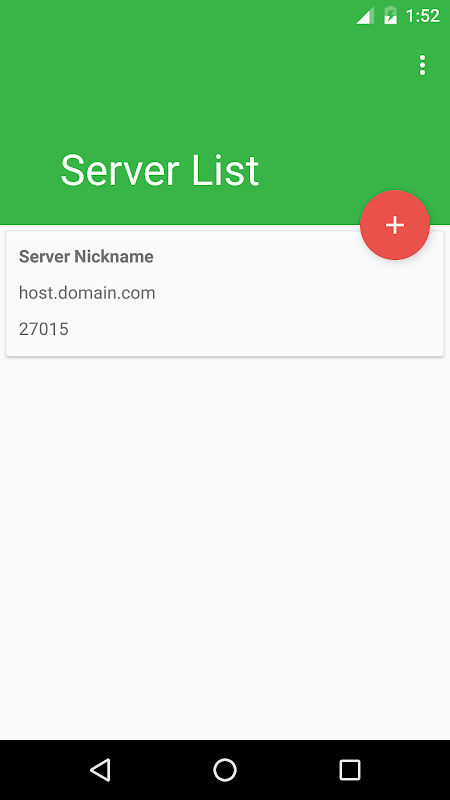Tap the Android home circle
This screenshot has width=450, height=800.
[225, 769]
